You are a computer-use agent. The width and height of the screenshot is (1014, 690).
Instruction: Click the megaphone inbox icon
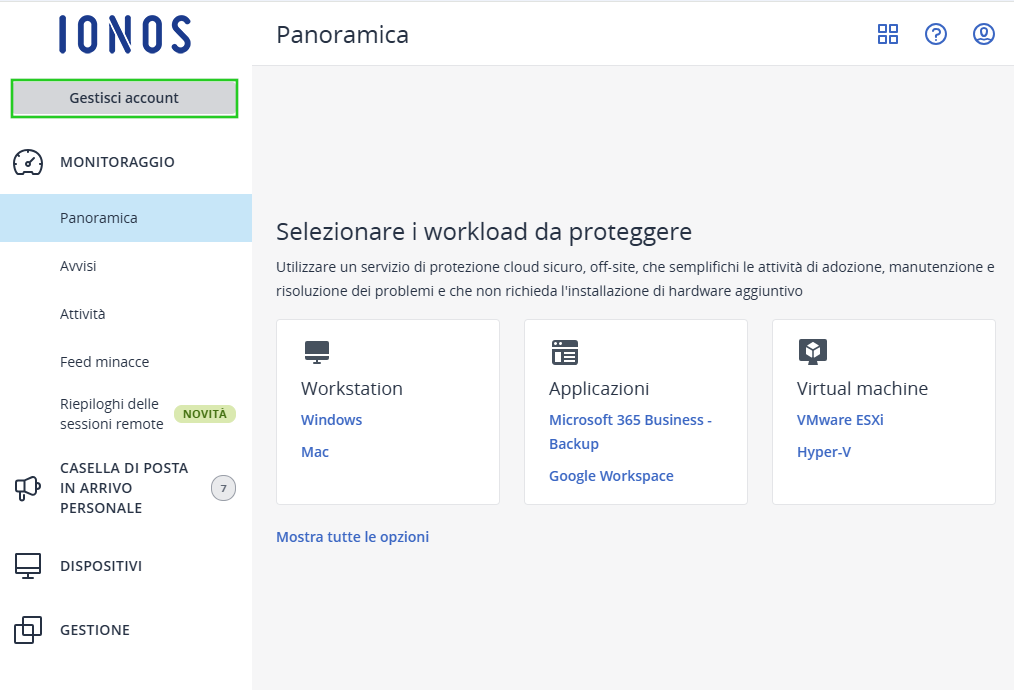[28, 488]
